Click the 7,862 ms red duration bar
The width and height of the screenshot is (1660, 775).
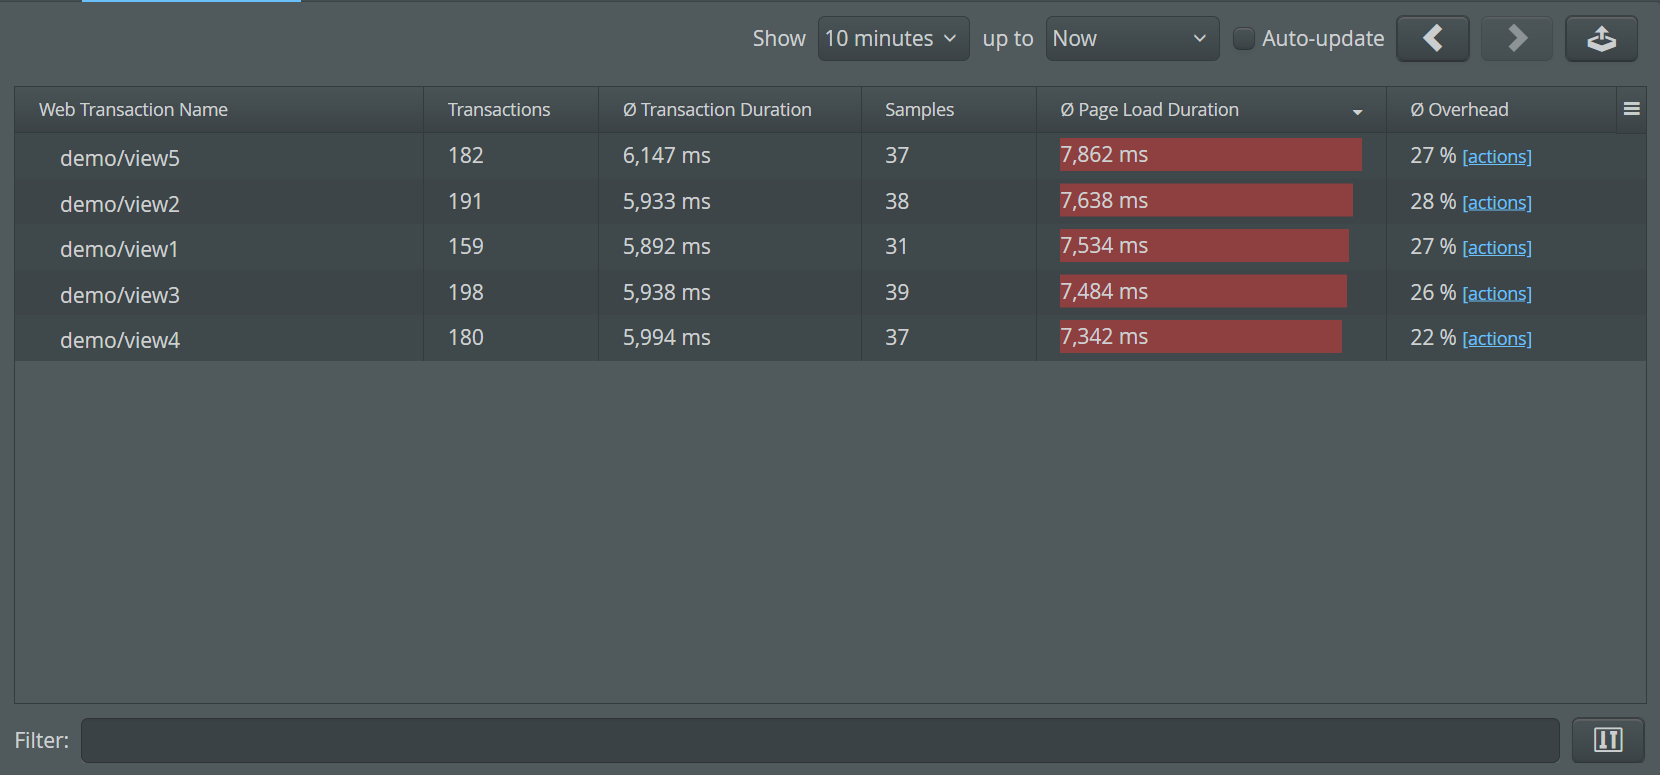tap(1210, 155)
